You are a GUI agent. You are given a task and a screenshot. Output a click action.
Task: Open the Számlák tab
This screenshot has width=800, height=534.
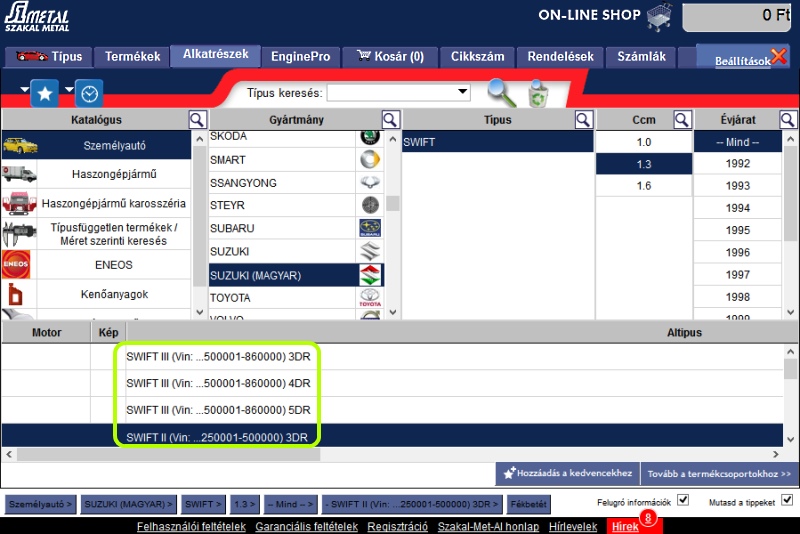pyautogui.click(x=641, y=57)
